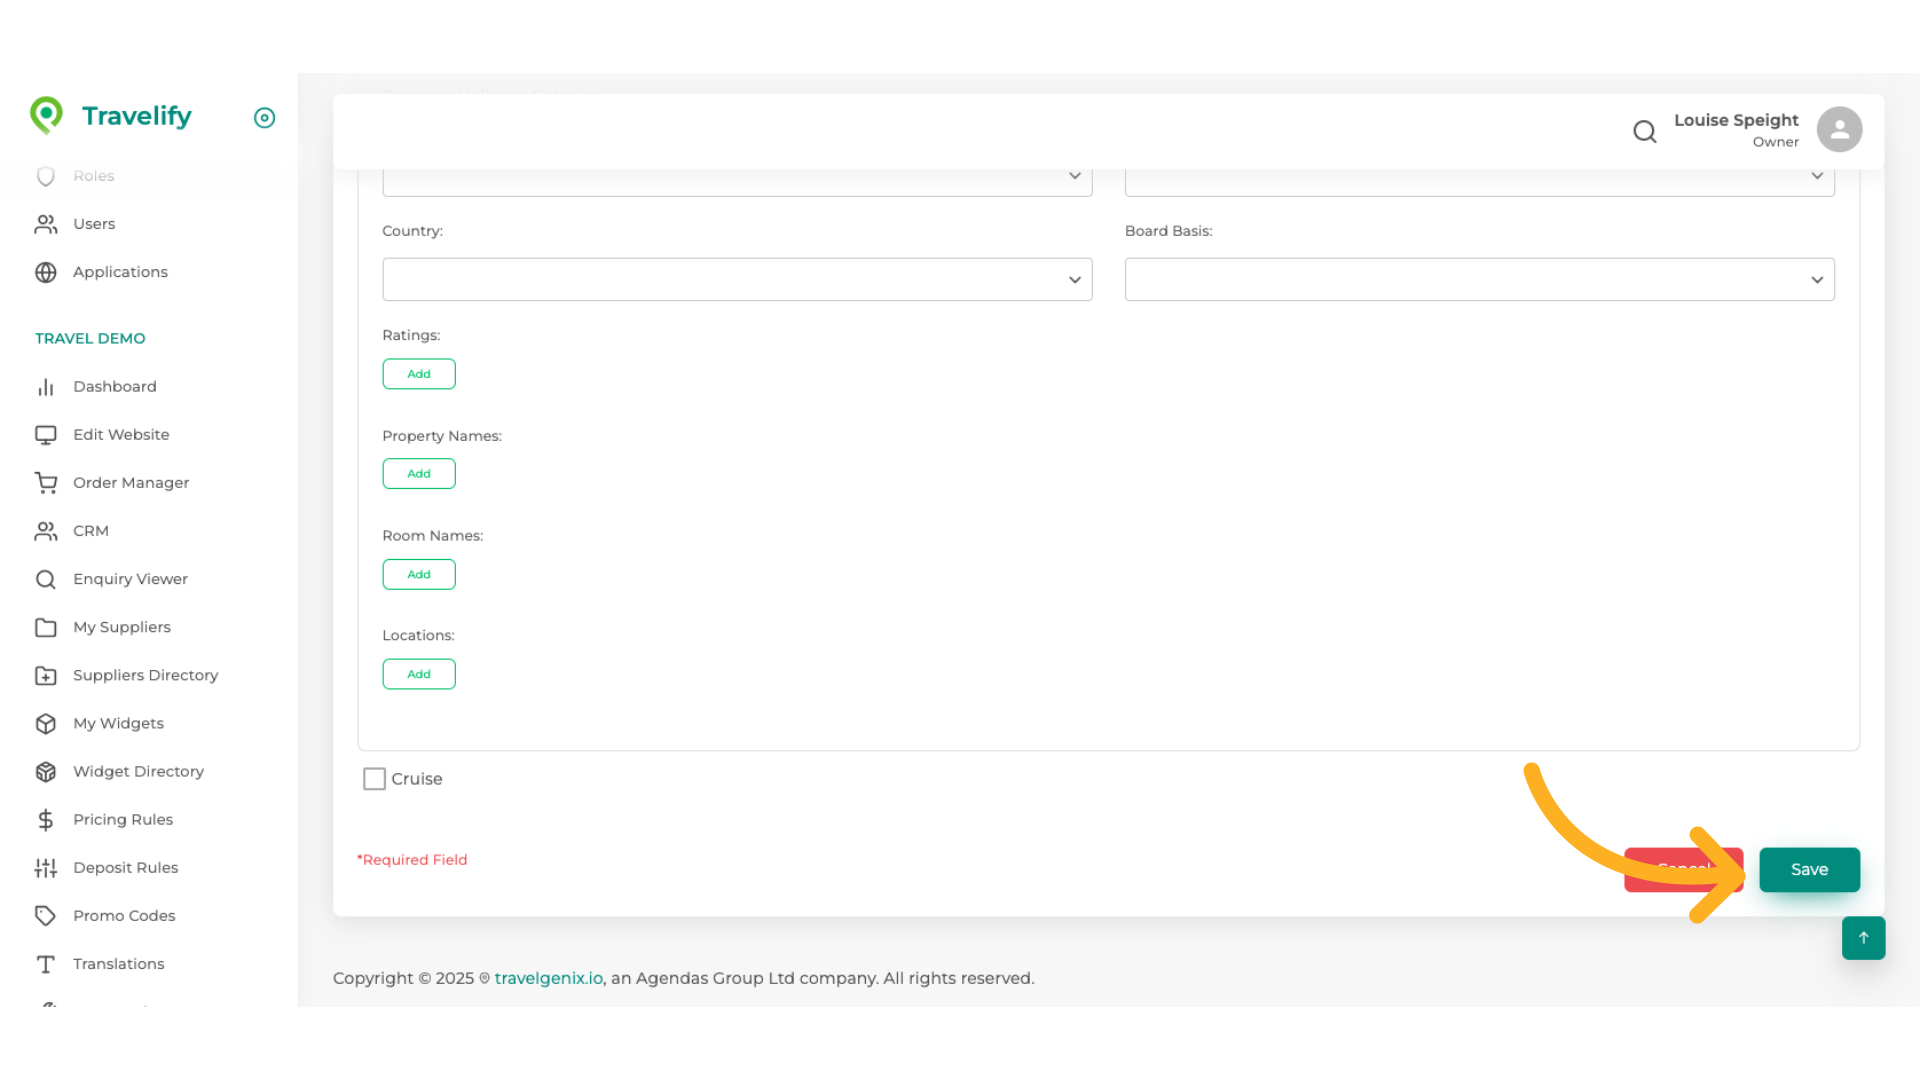Expand the Country dropdown
This screenshot has width=1920, height=1080.
[737, 280]
